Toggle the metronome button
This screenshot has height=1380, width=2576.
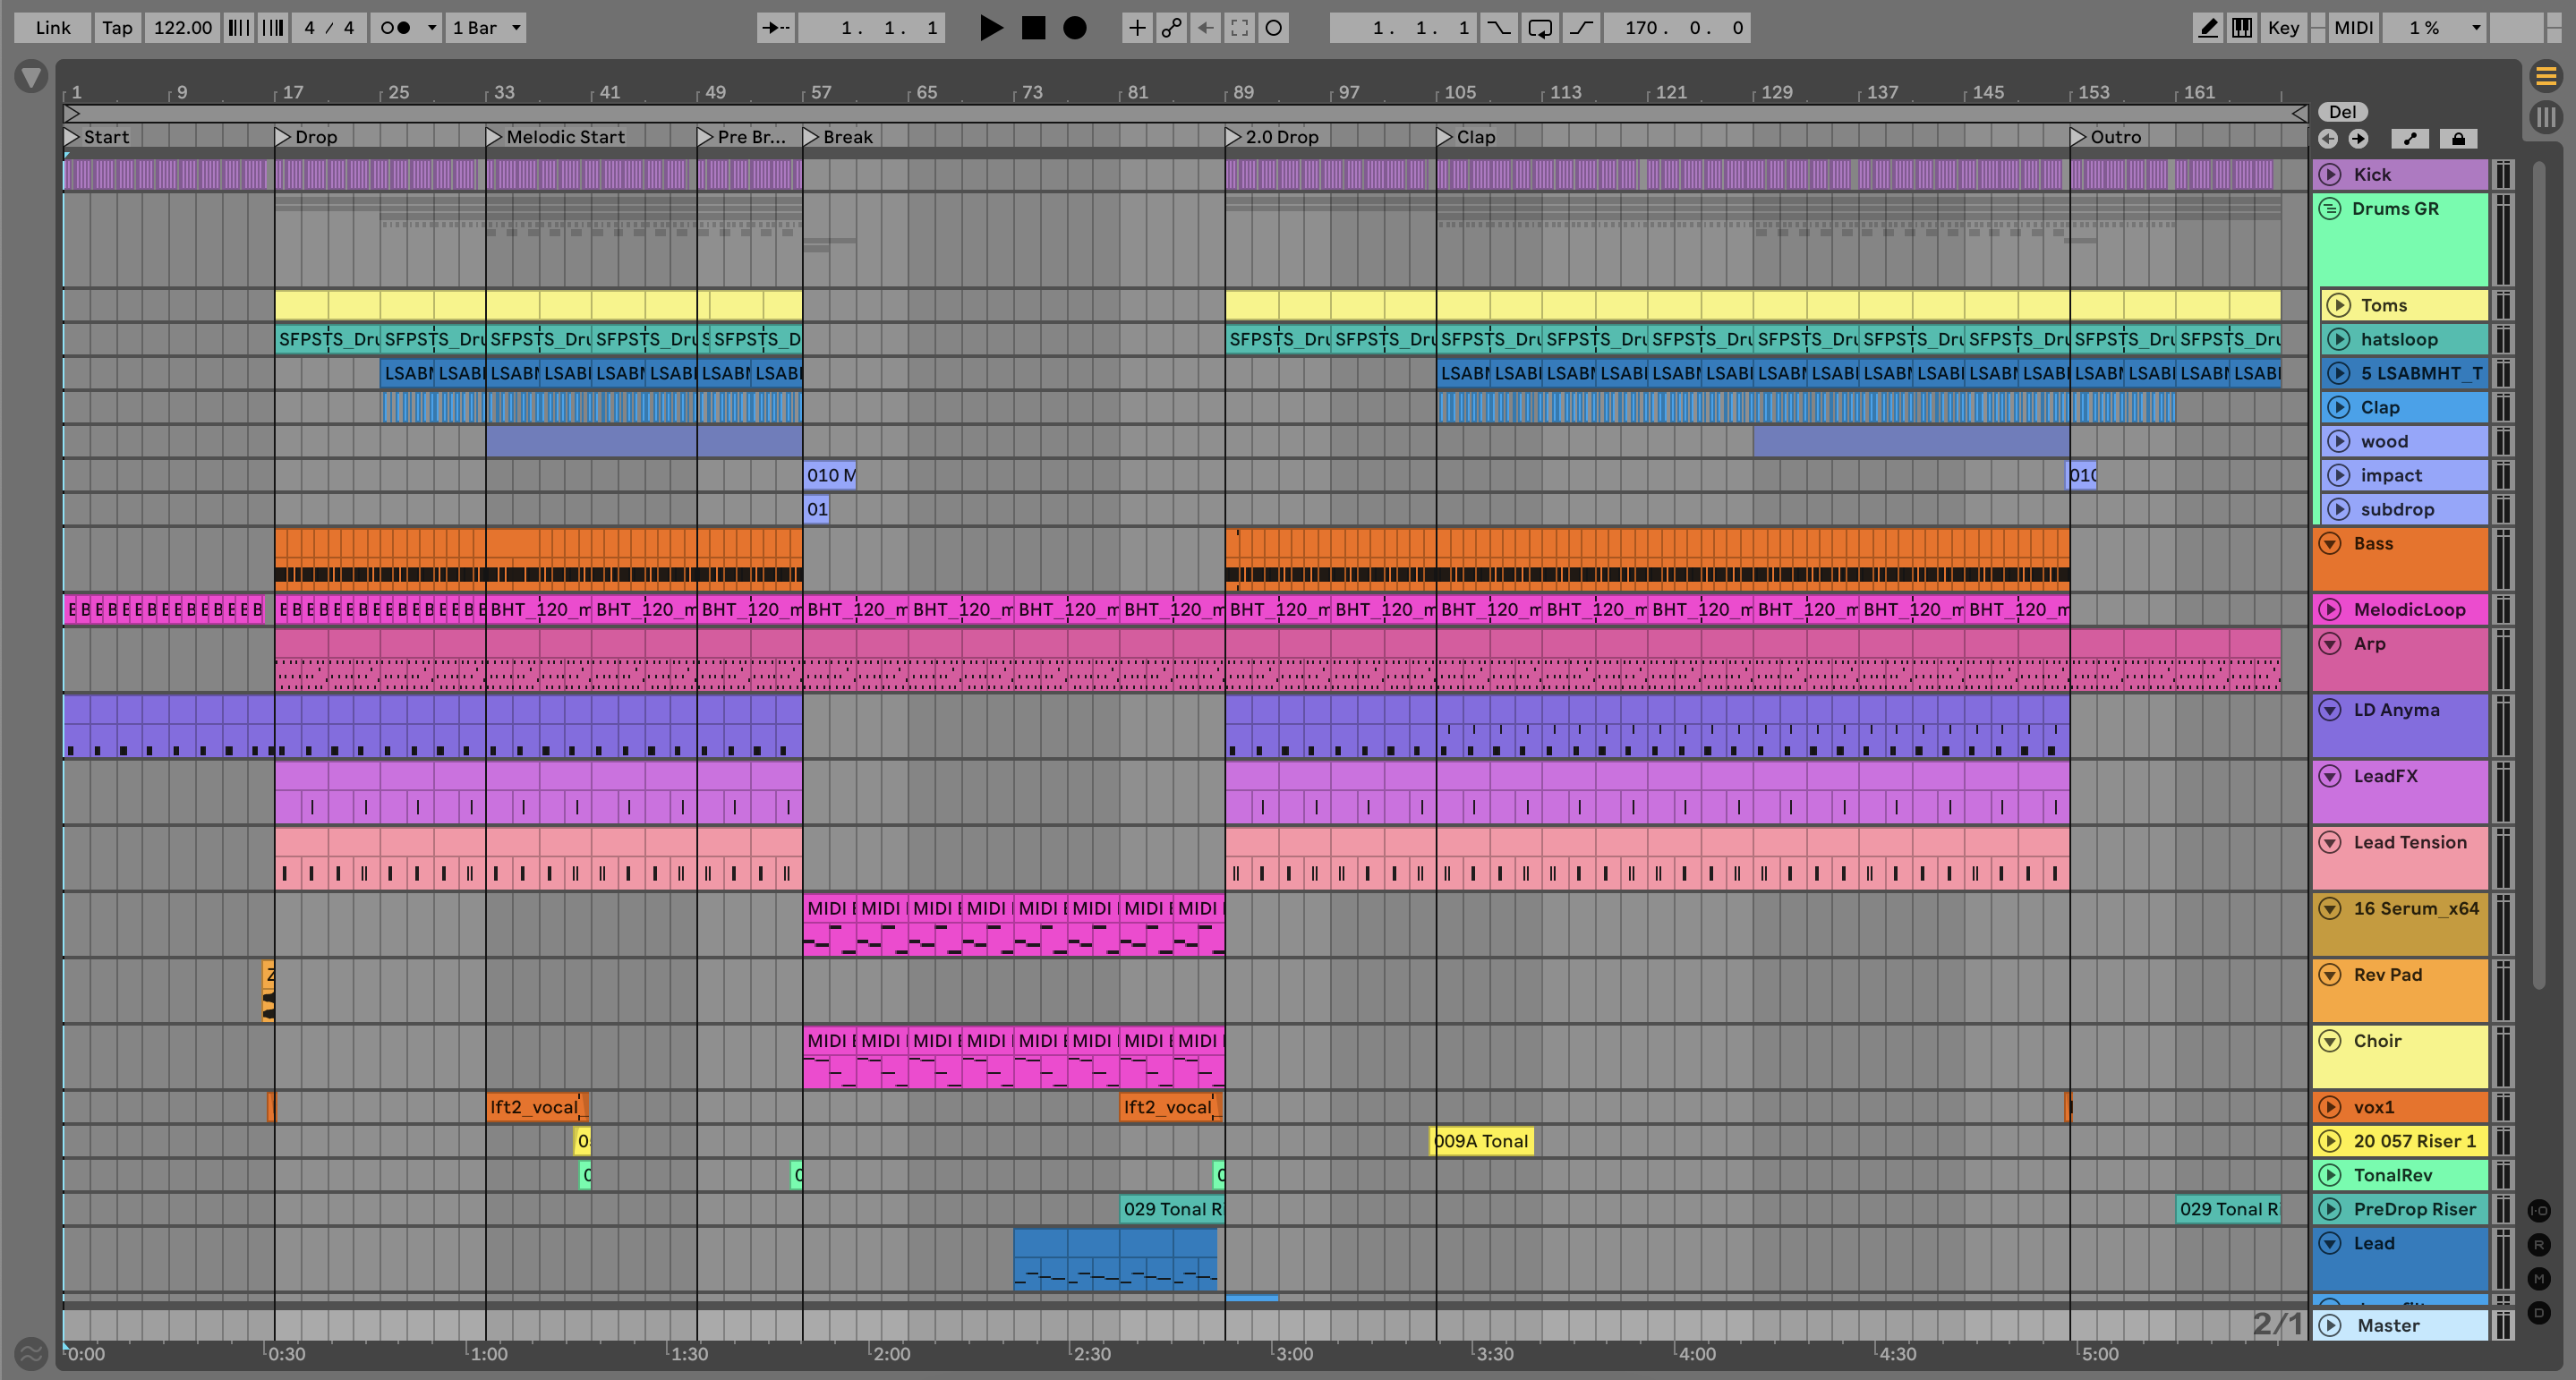[397, 28]
